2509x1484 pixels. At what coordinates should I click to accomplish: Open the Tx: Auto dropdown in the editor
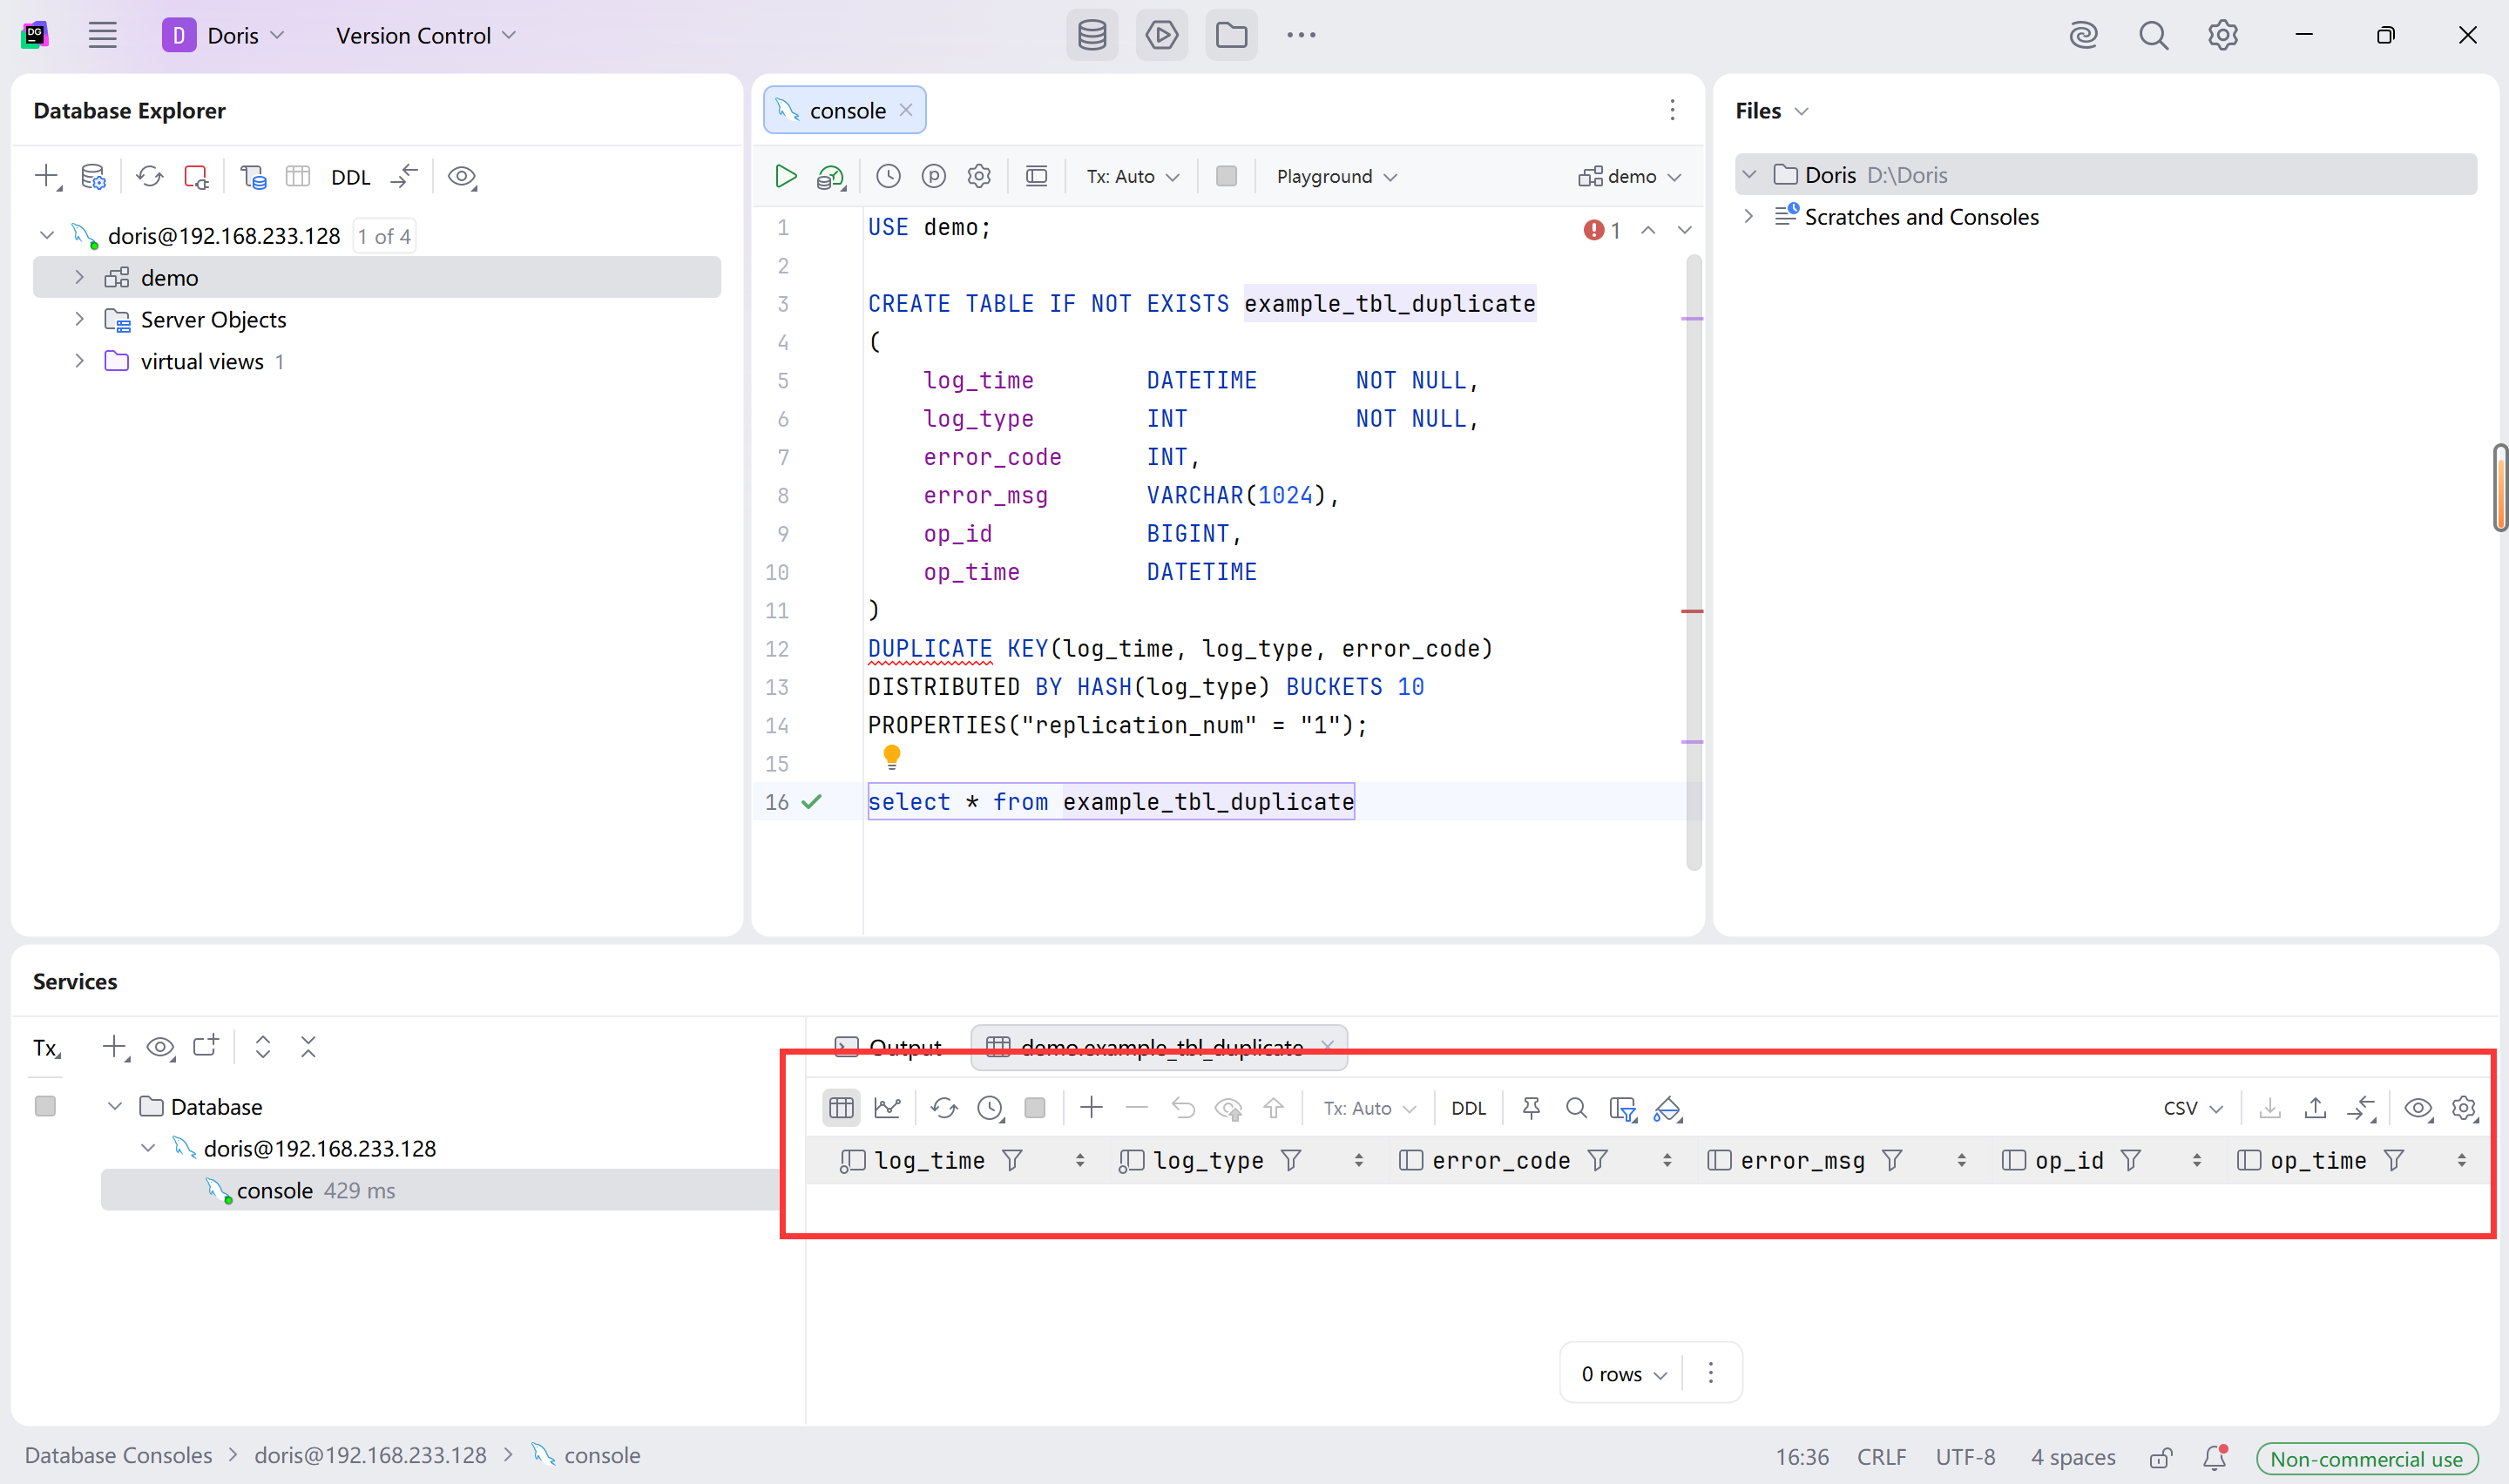coord(1132,176)
